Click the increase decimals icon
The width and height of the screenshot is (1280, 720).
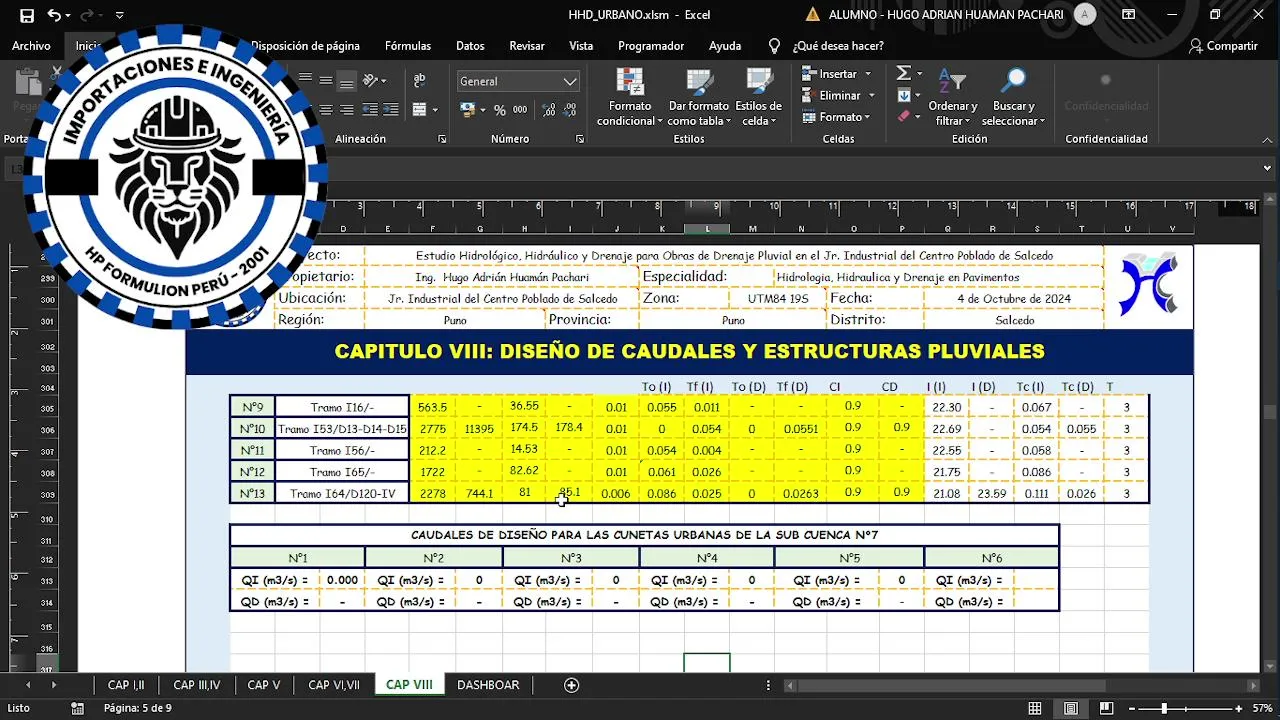coord(548,110)
